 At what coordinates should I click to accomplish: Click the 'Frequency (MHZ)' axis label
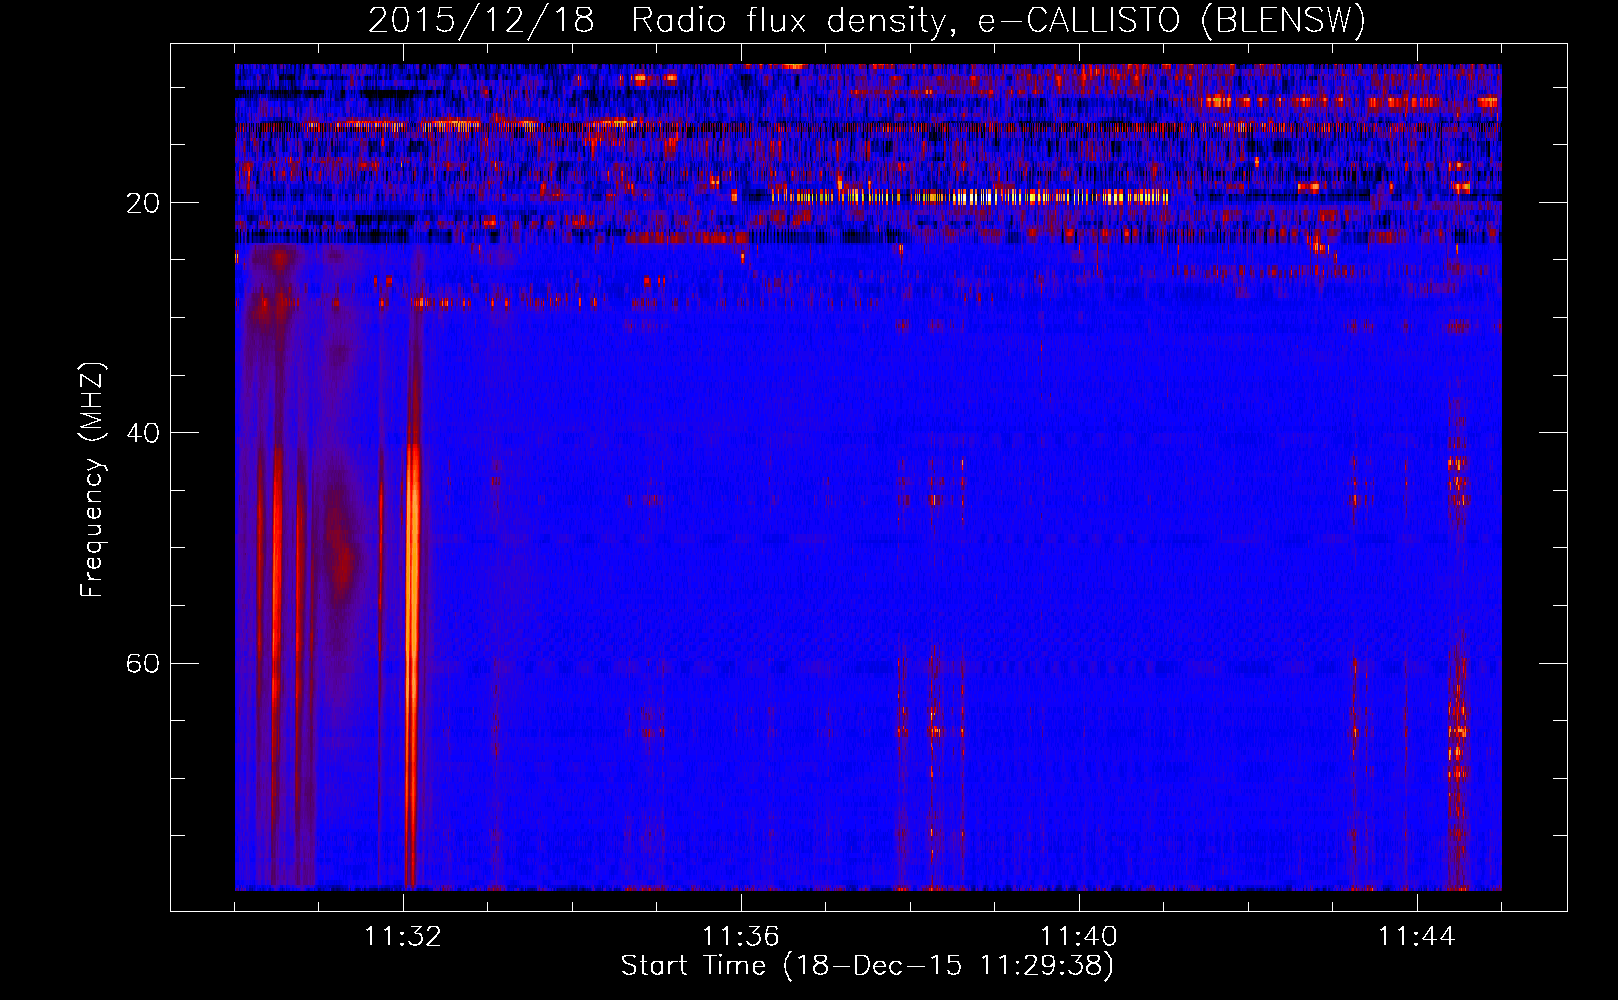[x=91, y=480]
